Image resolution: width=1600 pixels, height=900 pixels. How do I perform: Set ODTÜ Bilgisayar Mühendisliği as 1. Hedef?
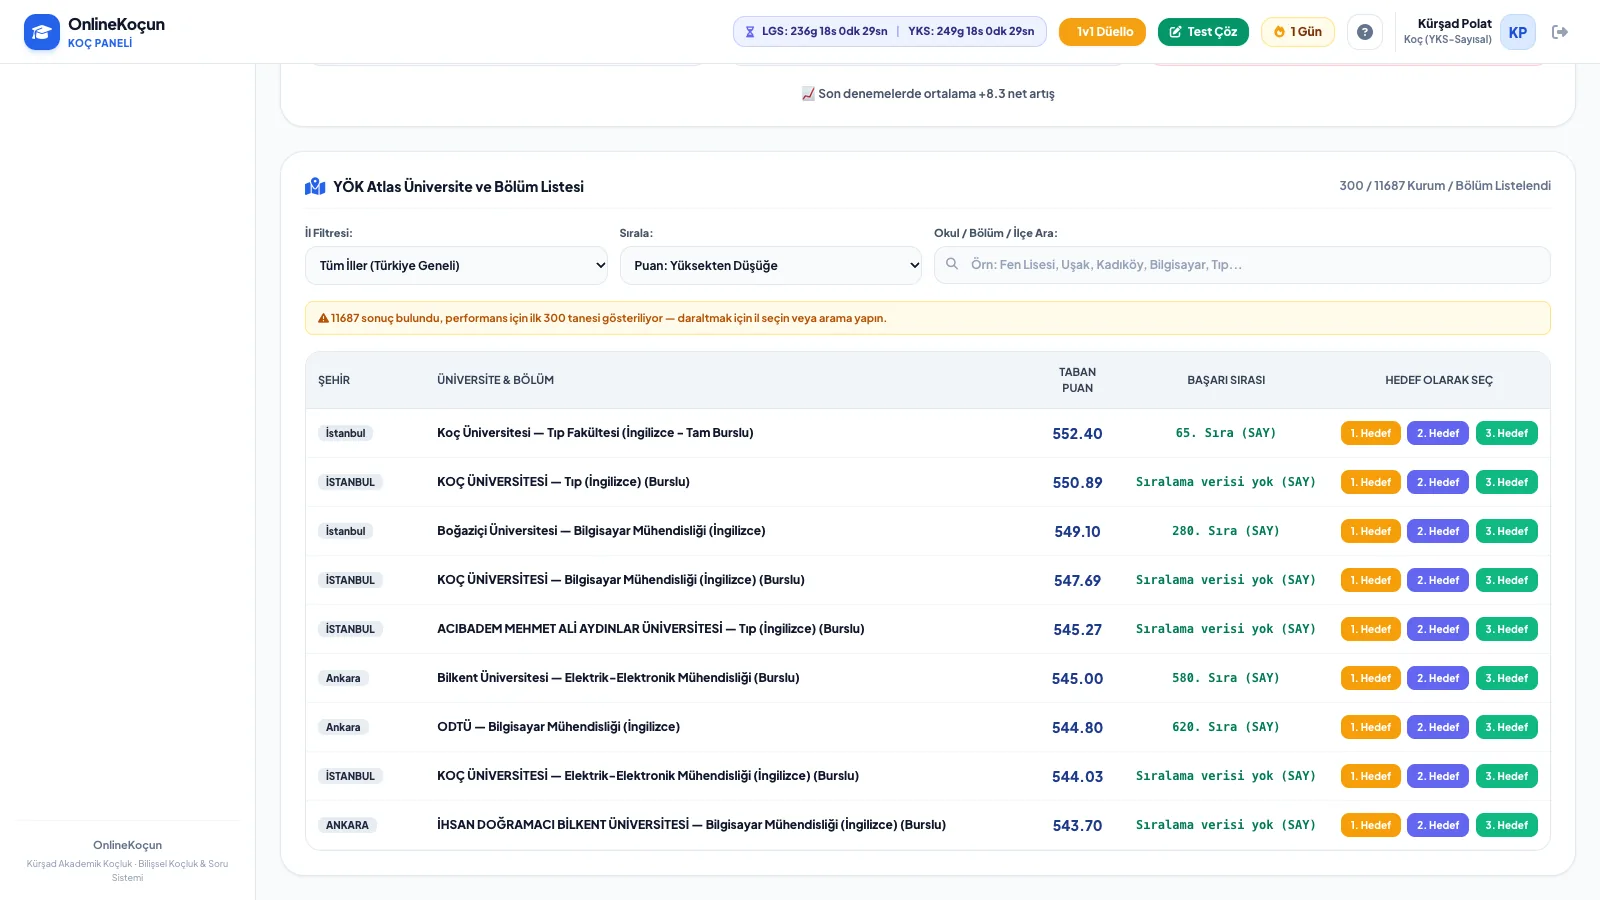click(x=1370, y=727)
